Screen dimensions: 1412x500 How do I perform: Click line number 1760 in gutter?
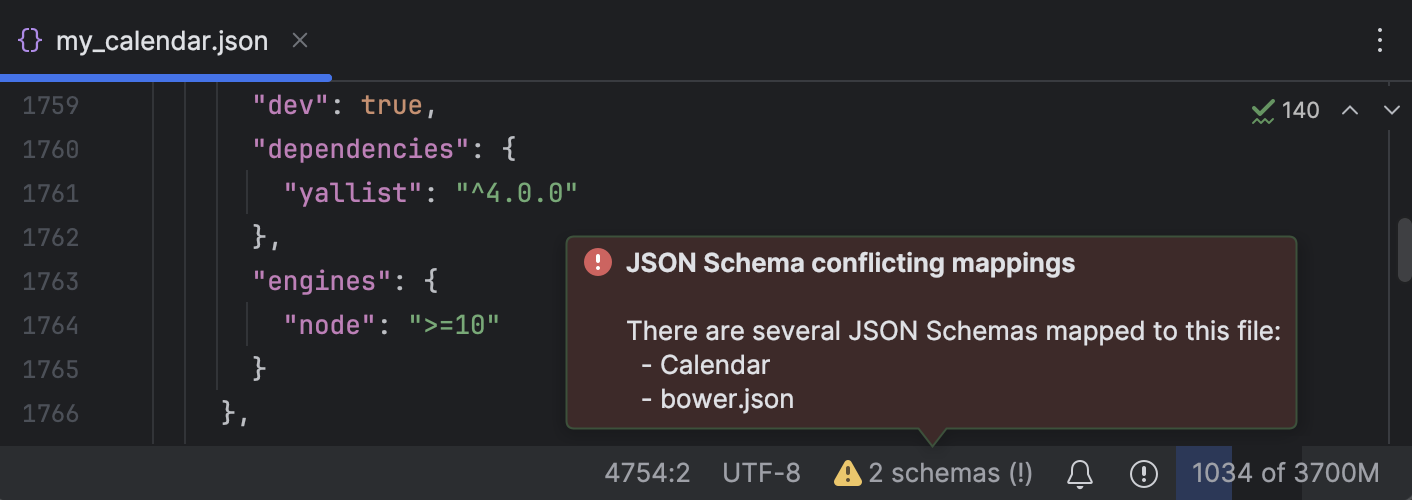(51, 150)
